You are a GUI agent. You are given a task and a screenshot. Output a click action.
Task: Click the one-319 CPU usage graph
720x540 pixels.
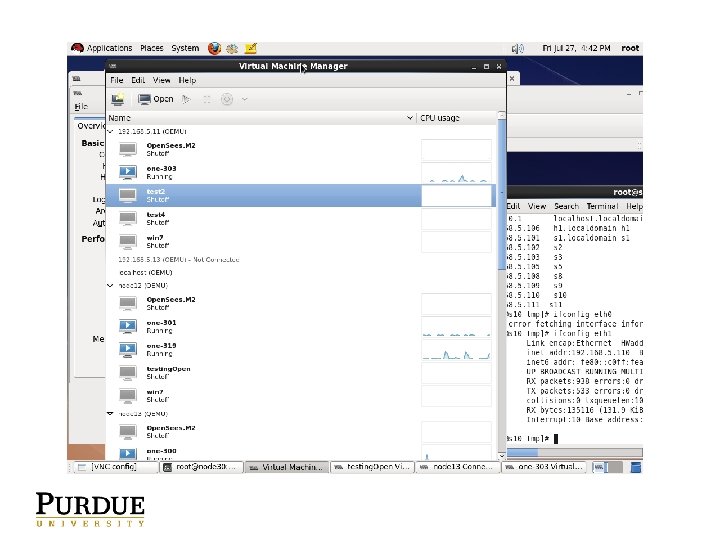pos(456,349)
